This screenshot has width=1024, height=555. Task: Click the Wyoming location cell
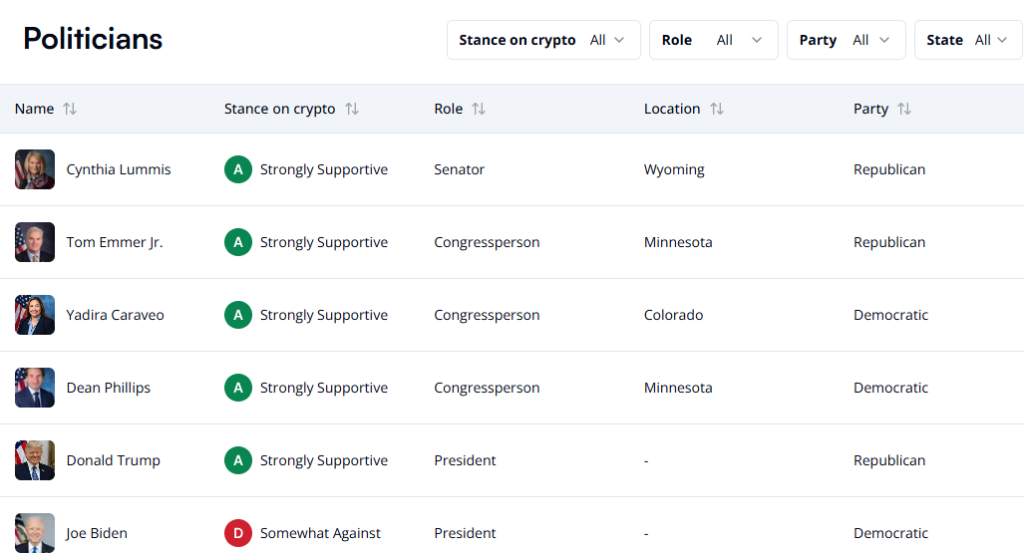tap(674, 170)
